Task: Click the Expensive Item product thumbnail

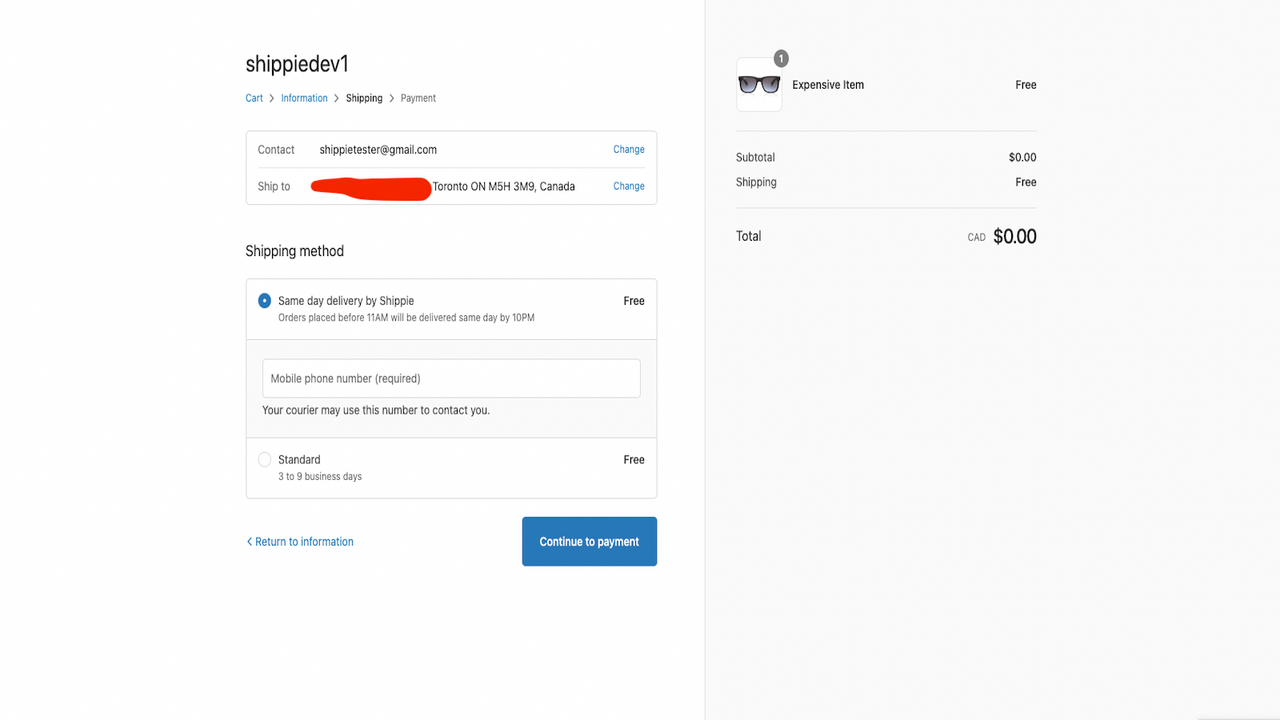Action: (x=759, y=85)
